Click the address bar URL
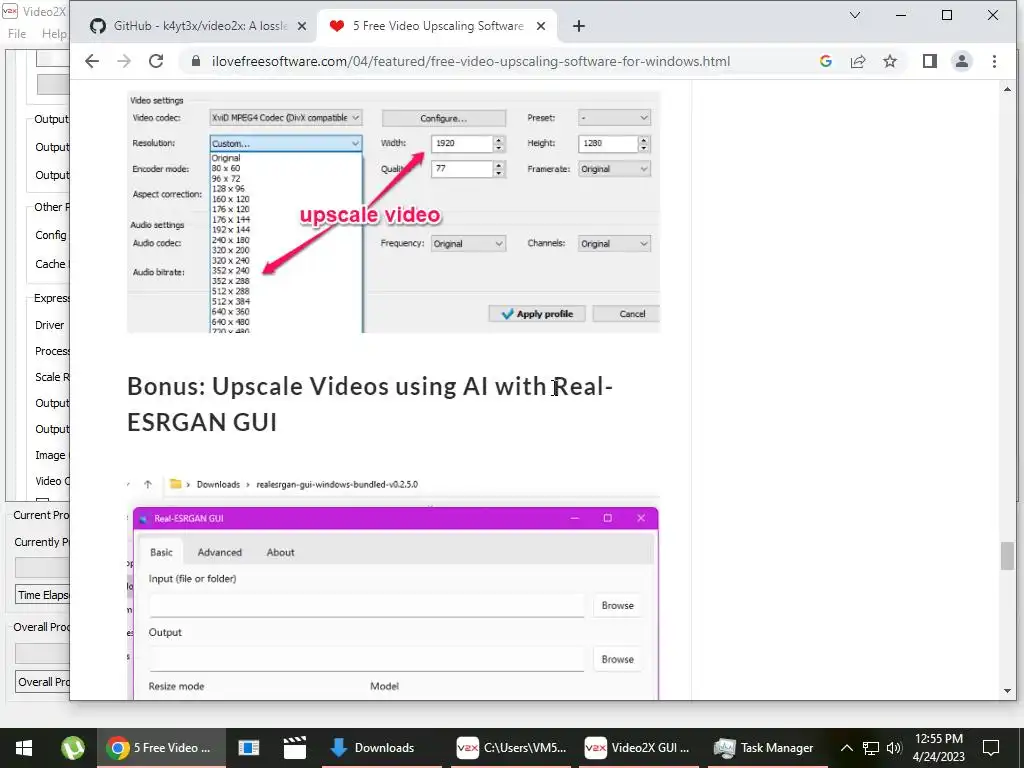The image size is (1024, 768). click(470, 61)
